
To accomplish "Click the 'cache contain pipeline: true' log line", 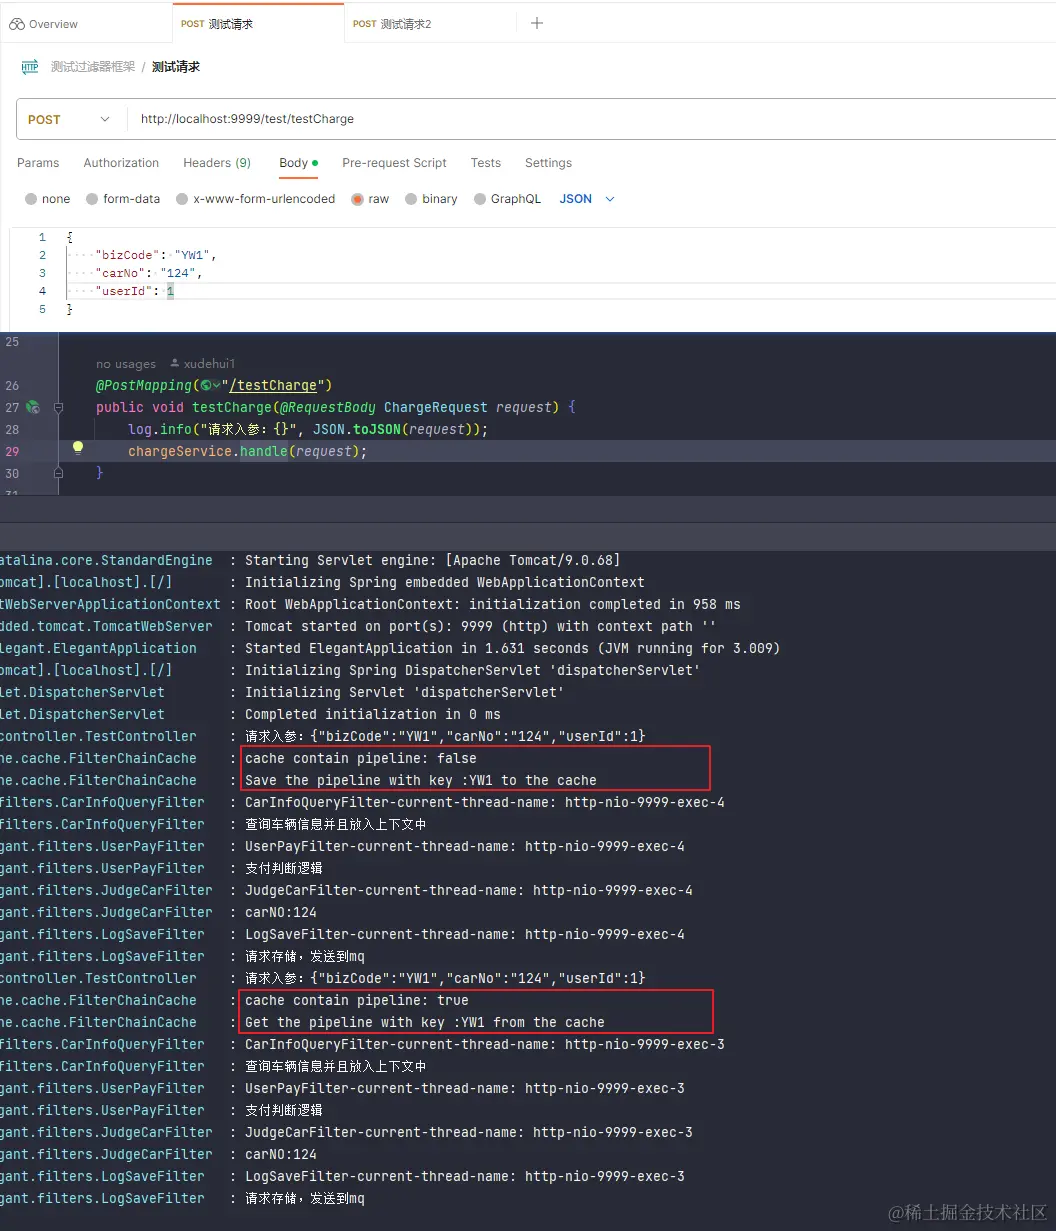I will 357,1000.
